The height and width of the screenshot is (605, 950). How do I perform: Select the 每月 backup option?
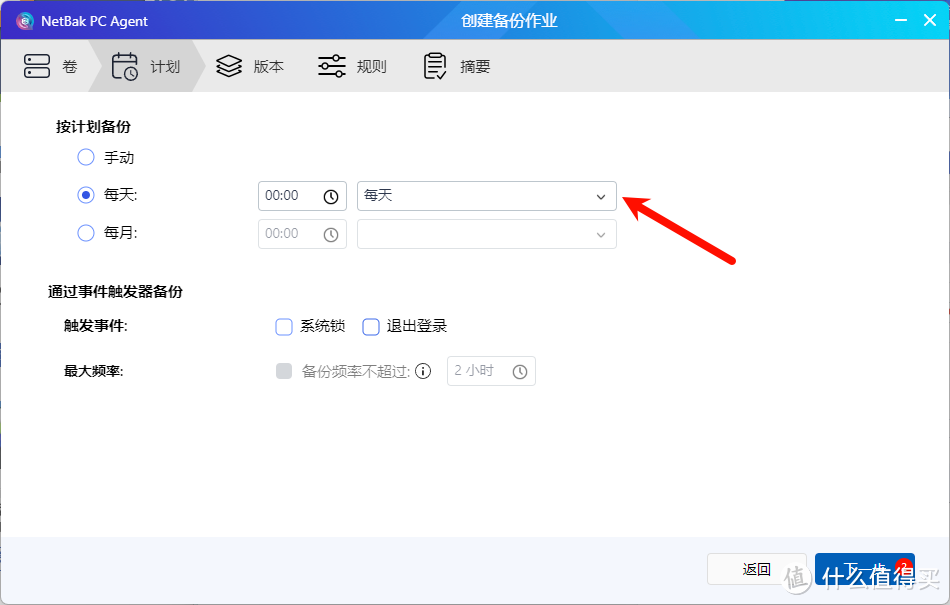click(x=86, y=232)
